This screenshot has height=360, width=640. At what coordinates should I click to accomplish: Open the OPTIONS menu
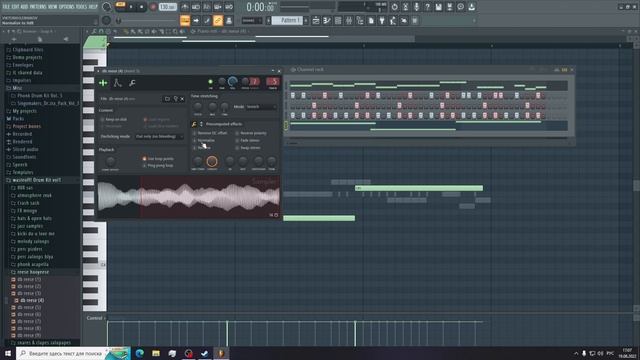pos(67,7)
